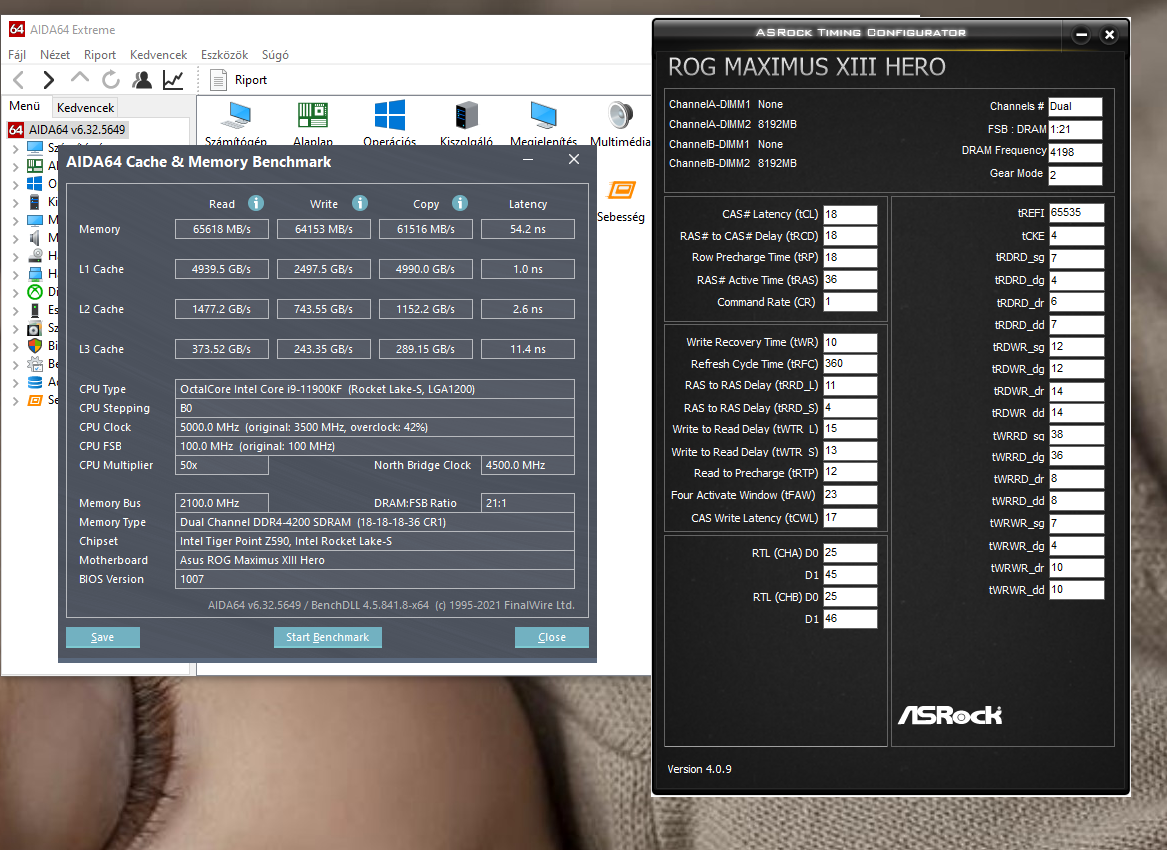Click the speaker multimedia icon in tree
Image resolution: width=1167 pixels, height=850 pixels.
(x=34, y=237)
